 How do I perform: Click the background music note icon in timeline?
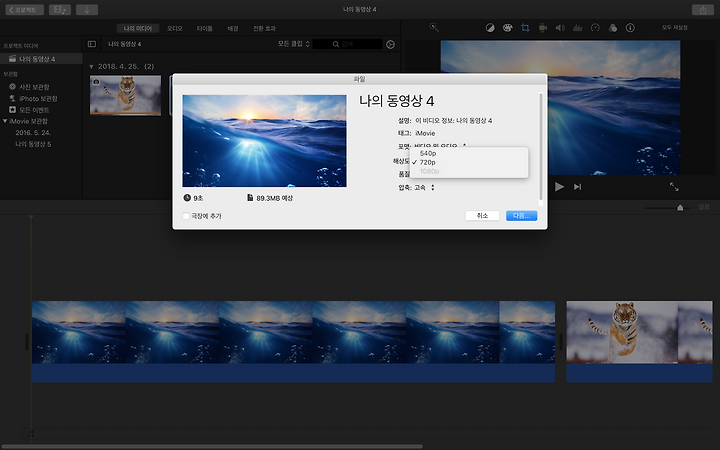[30, 433]
